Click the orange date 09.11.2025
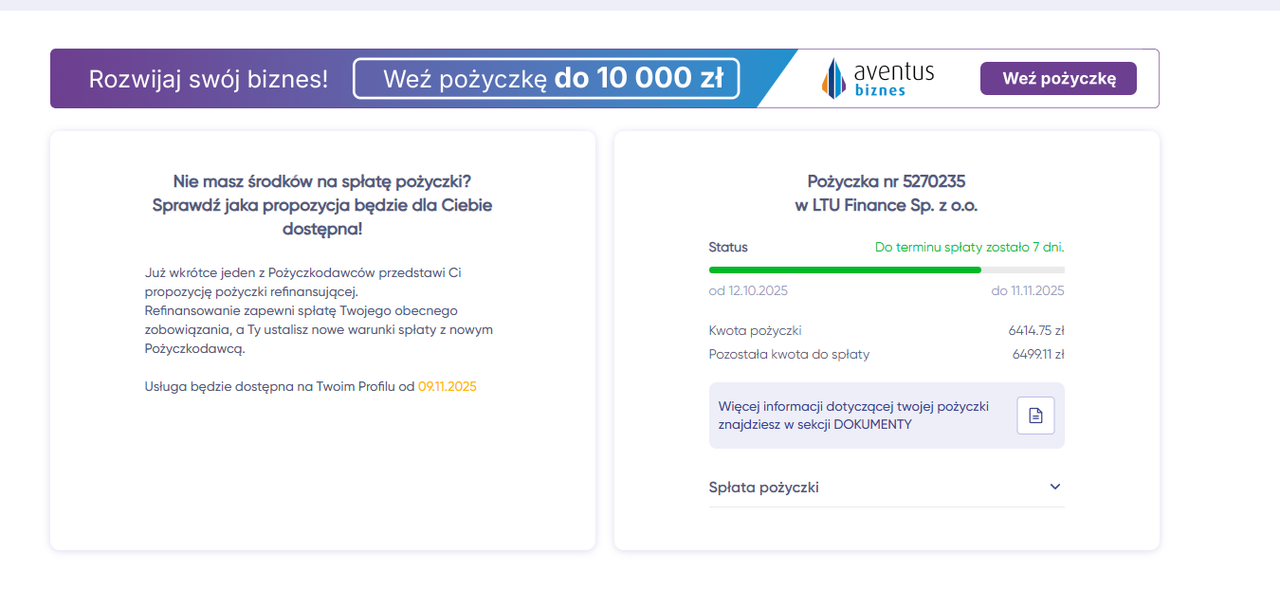1280x594 pixels. [x=447, y=386]
